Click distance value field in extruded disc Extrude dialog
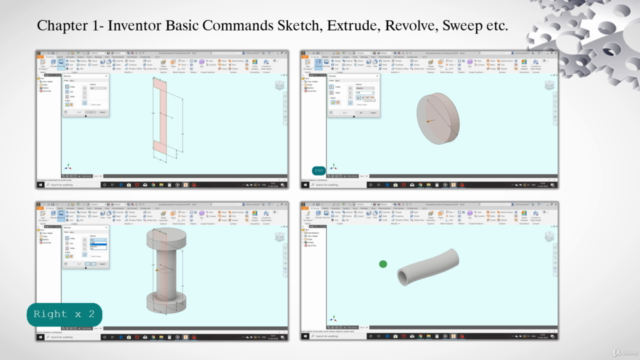640x360 pixels. [x=364, y=93]
